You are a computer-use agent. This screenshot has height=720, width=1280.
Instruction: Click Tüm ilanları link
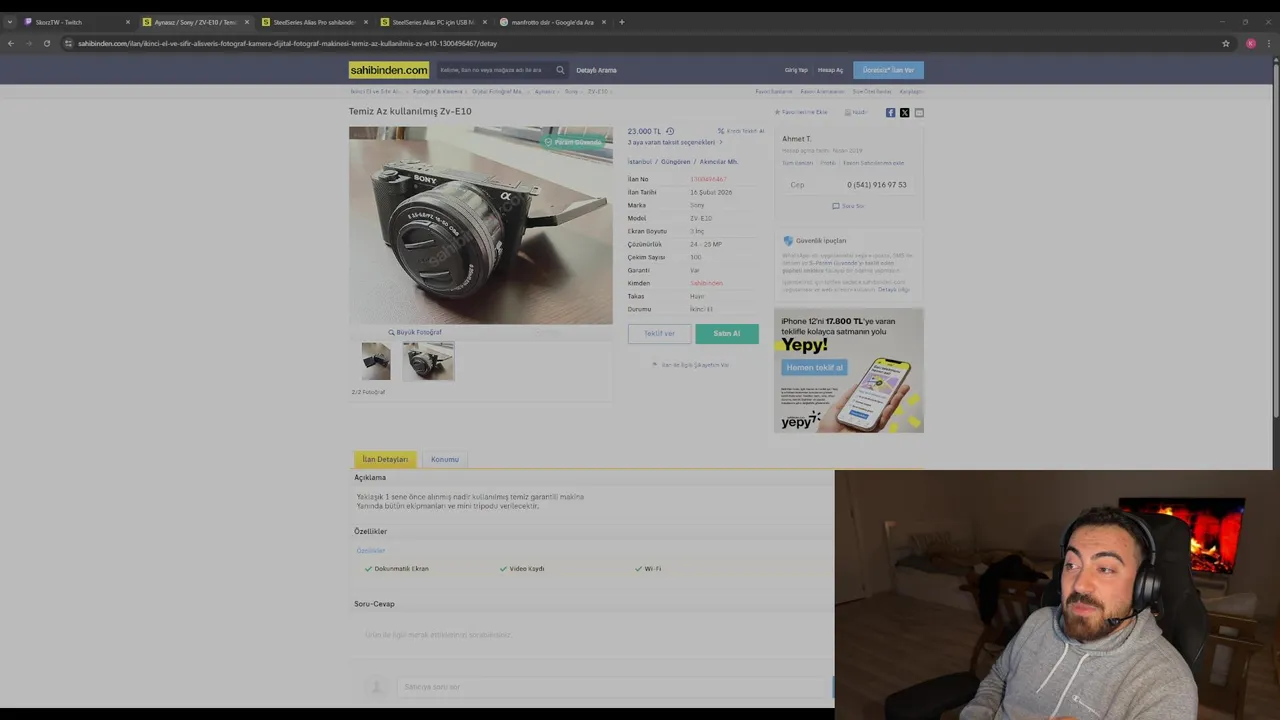click(797, 163)
